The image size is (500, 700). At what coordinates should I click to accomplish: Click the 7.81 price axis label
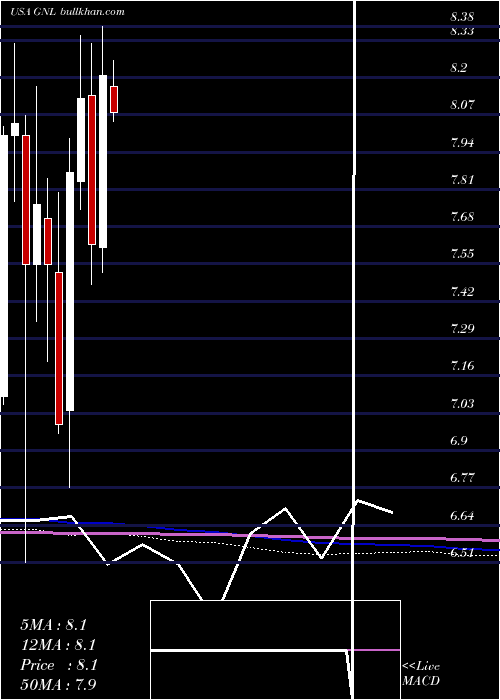pyautogui.click(x=462, y=180)
